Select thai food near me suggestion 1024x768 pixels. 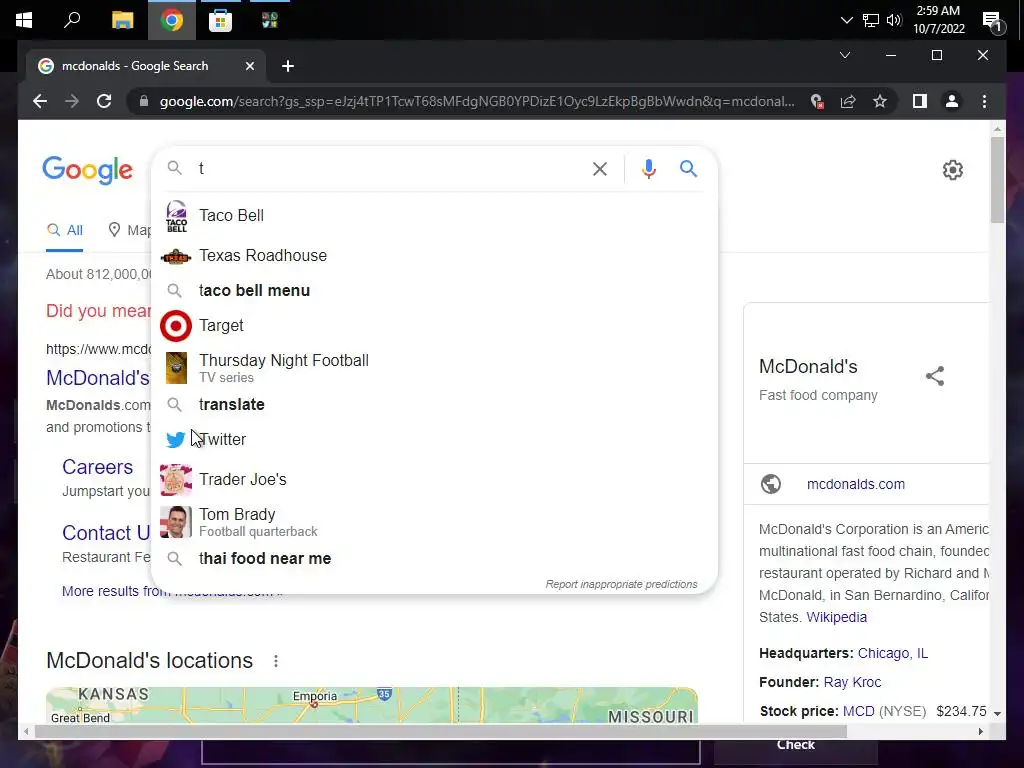434,558
